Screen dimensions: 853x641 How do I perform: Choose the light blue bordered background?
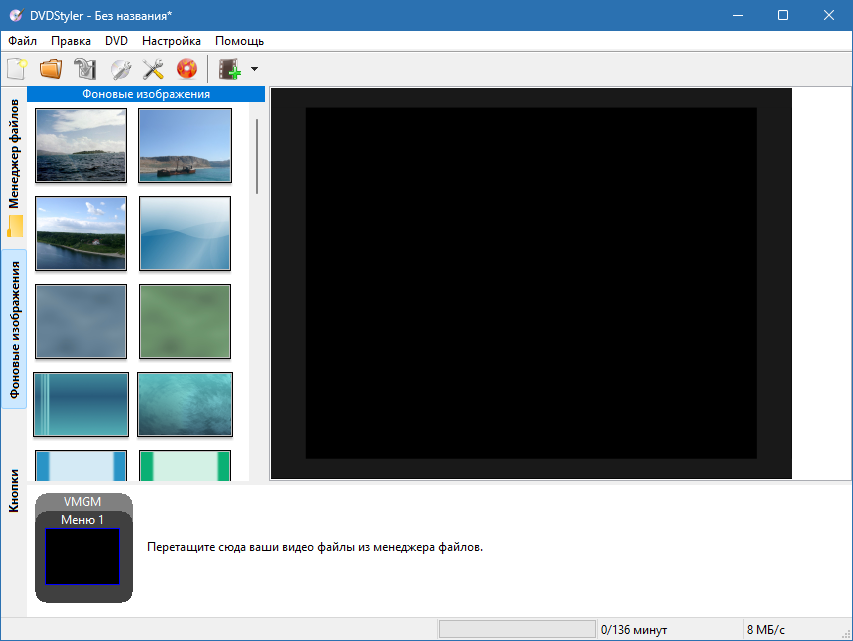click(x=81, y=466)
